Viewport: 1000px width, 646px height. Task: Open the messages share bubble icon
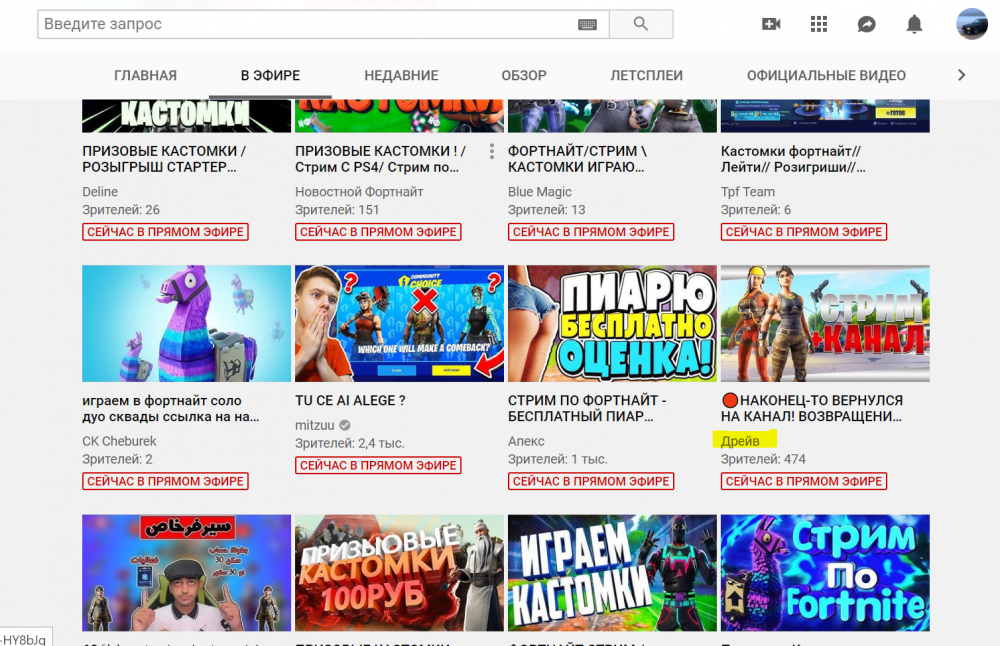click(867, 24)
